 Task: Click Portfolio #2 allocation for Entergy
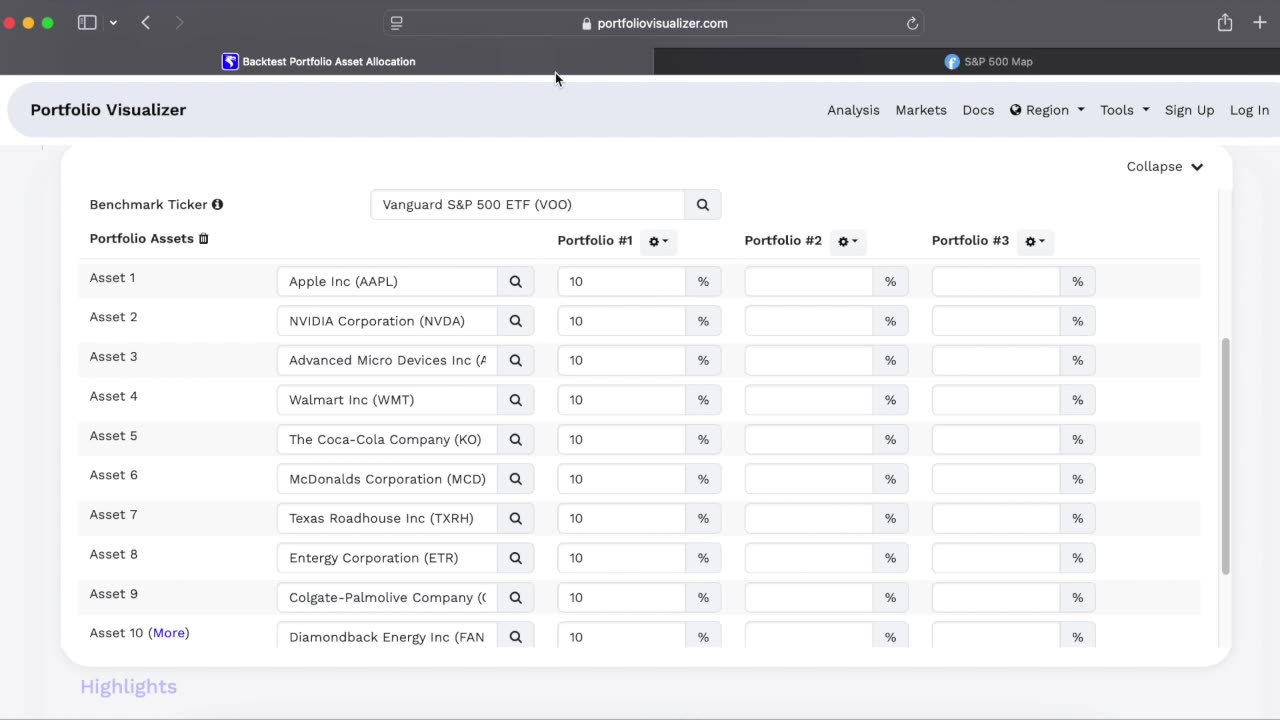pos(809,558)
